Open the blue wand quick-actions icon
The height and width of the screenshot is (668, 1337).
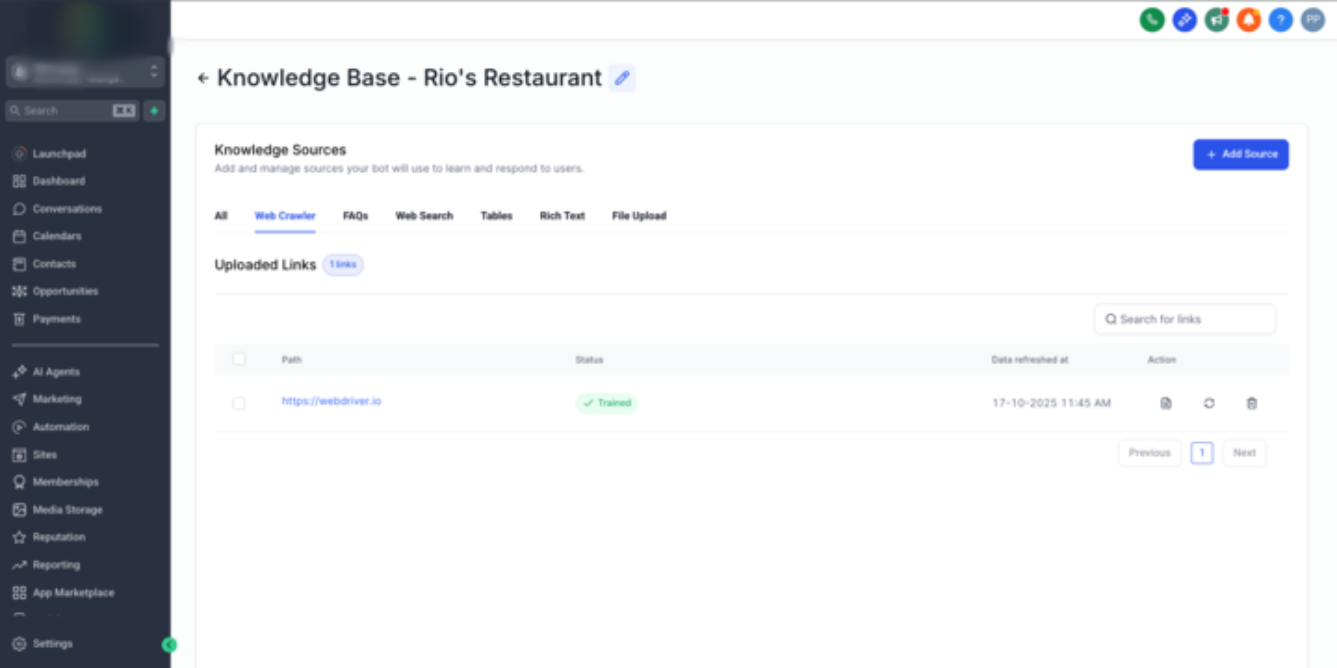tap(1184, 19)
